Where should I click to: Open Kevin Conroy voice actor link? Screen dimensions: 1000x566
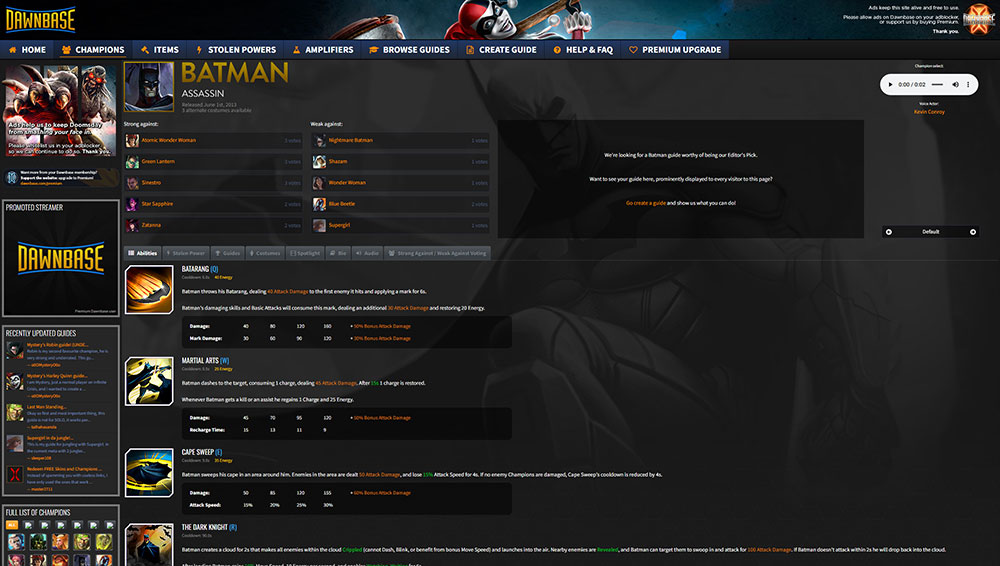click(x=929, y=112)
